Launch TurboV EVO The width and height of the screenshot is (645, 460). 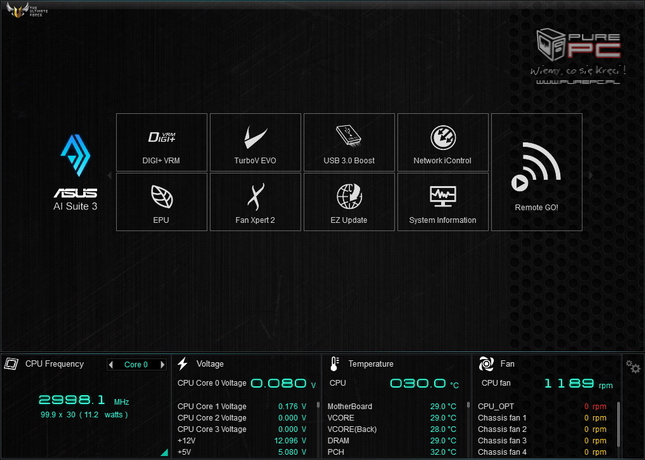[255, 142]
